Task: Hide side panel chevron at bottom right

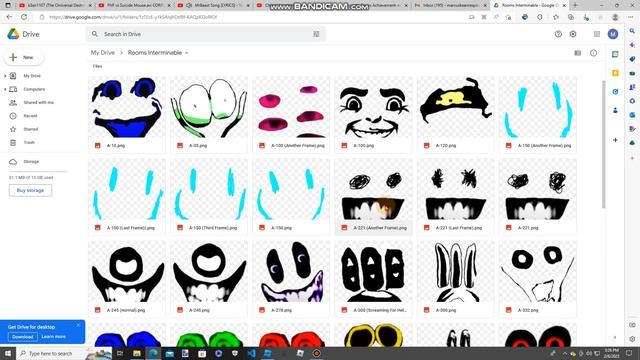Action: (615, 338)
